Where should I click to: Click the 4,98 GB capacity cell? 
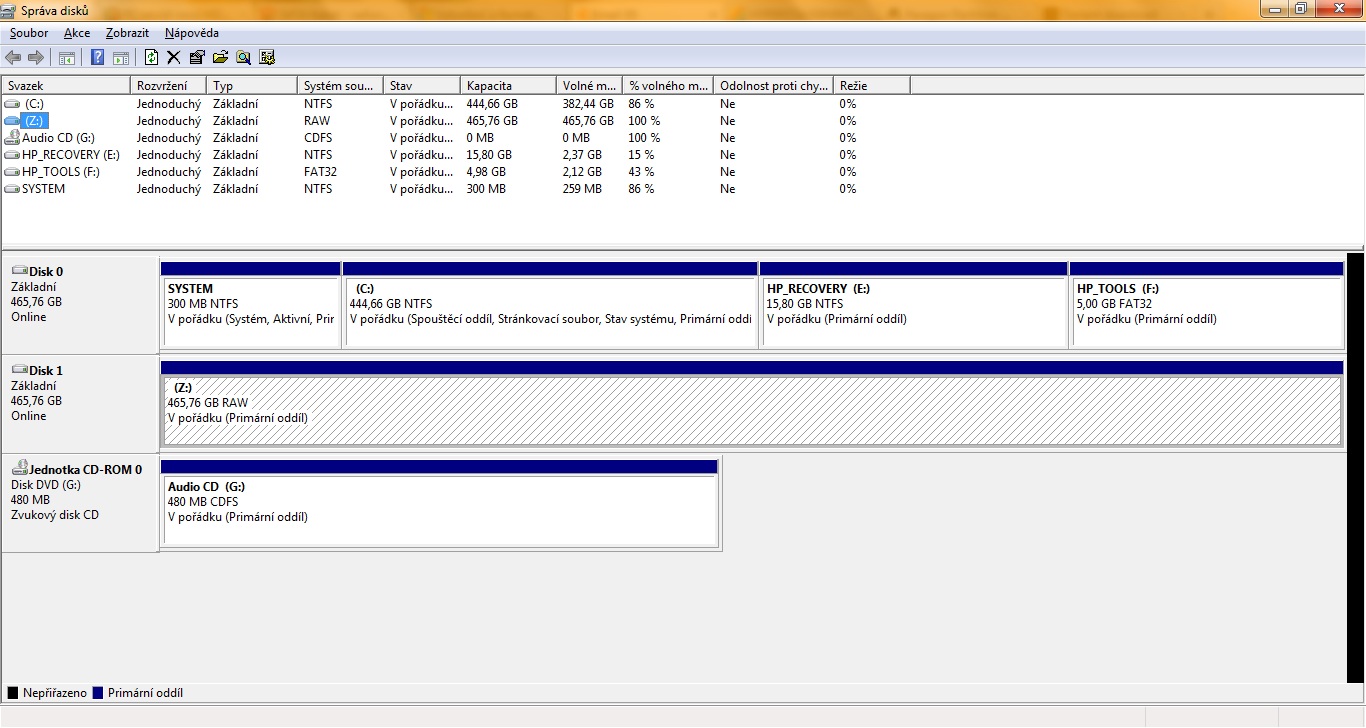[x=486, y=172]
